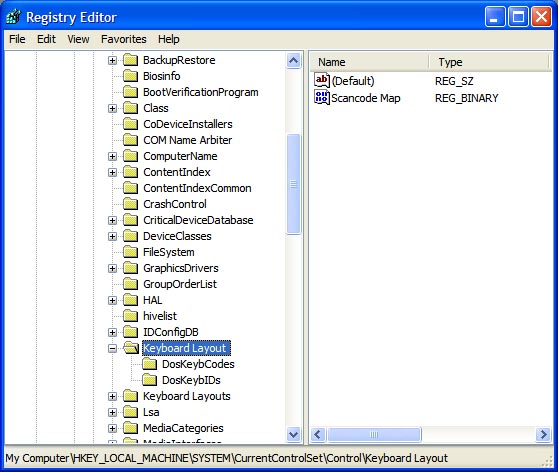
Task: Click the (Default) string value icon
Action: [322, 80]
